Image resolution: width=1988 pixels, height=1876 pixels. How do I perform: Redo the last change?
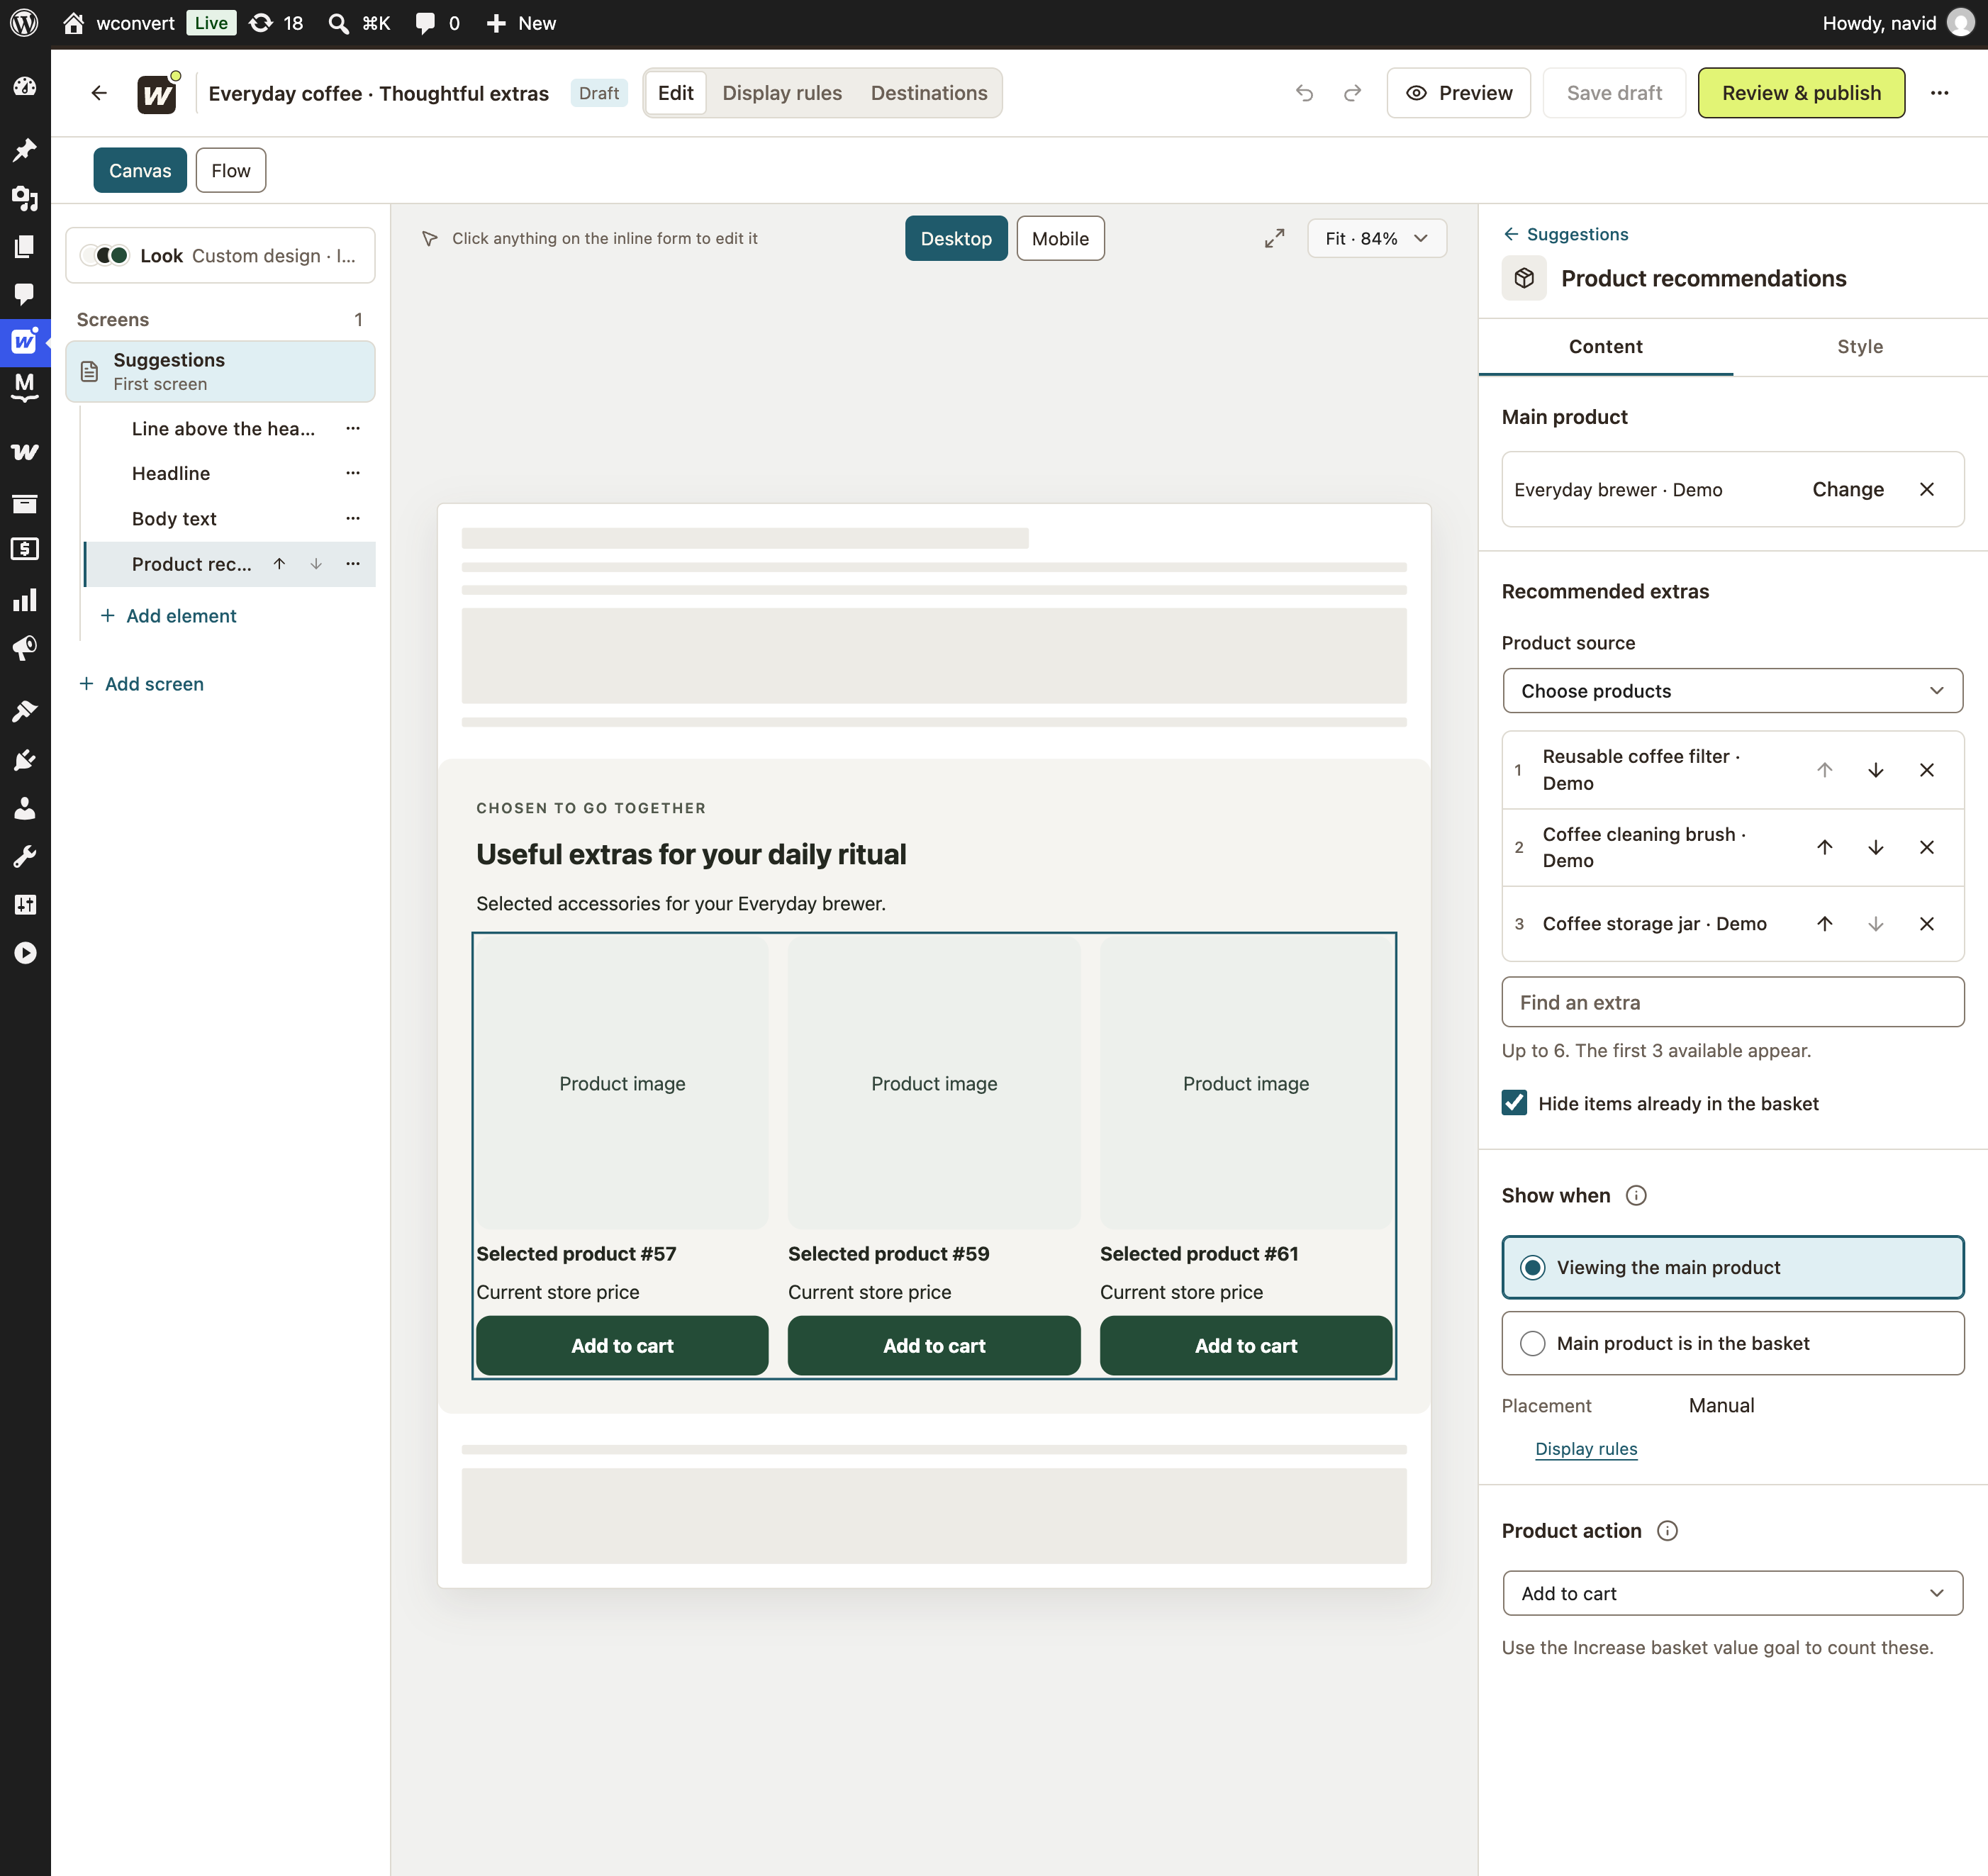(x=1352, y=93)
